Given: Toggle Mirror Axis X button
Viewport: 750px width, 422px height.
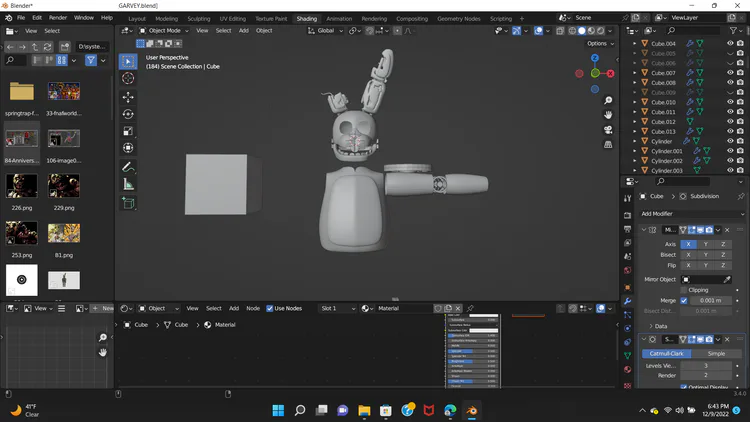Looking at the screenshot, I should [x=688, y=244].
